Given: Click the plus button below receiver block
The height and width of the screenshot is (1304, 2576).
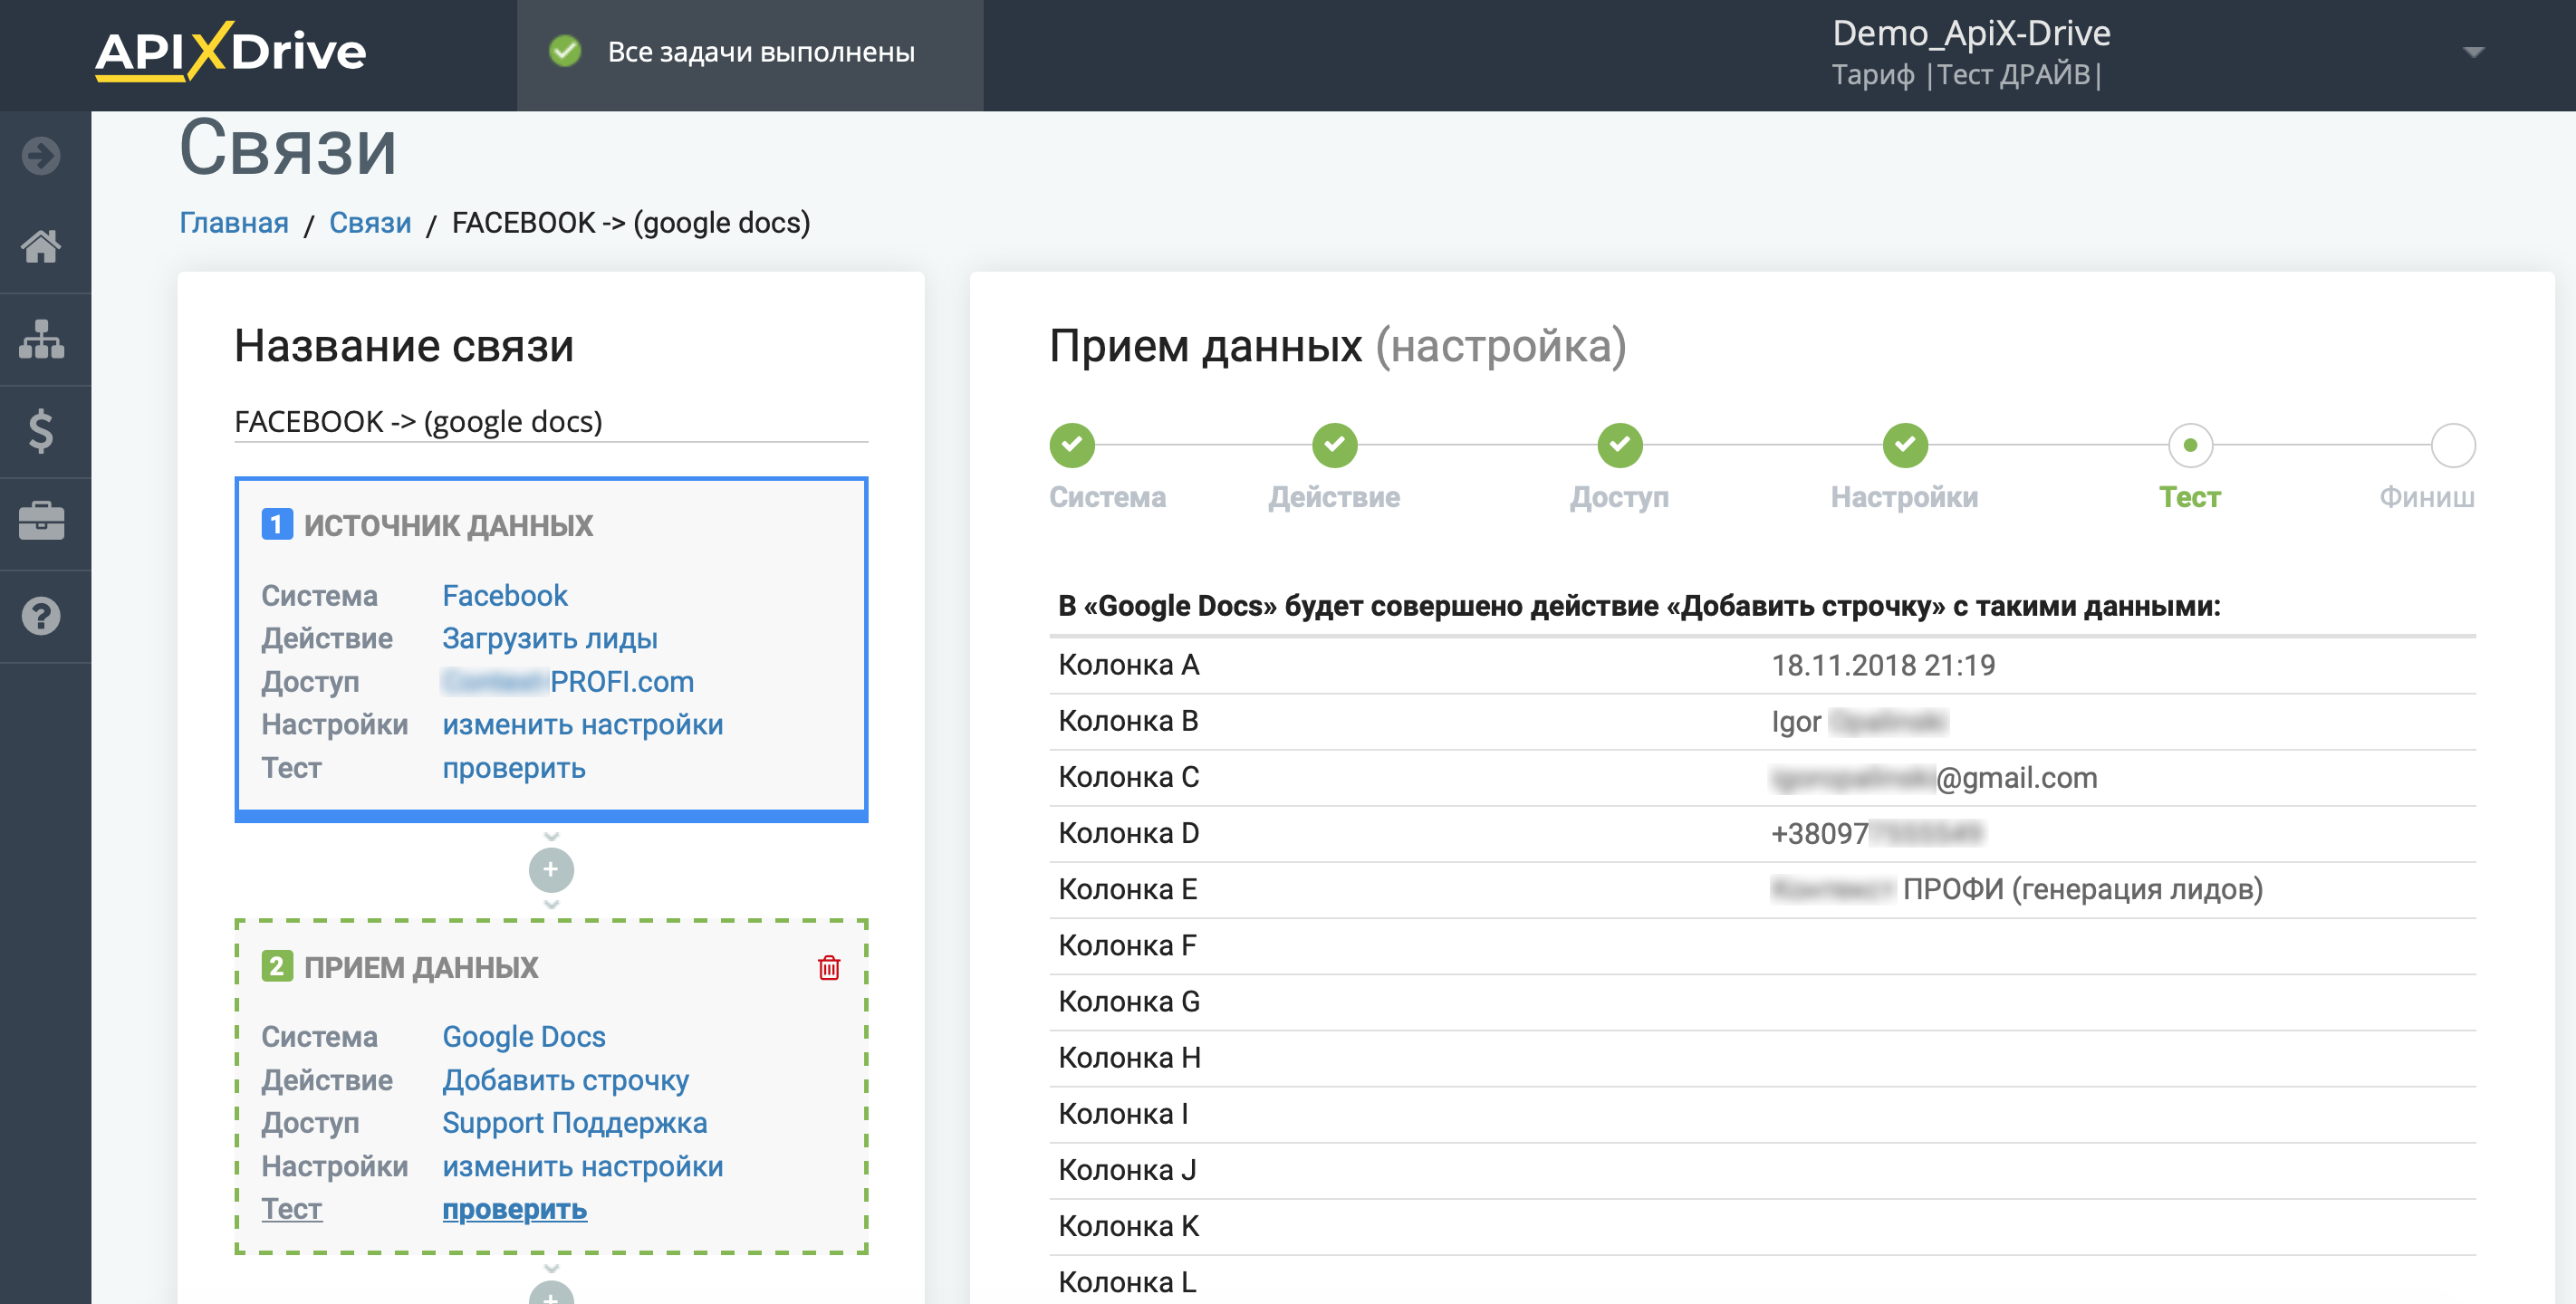Looking at the screenshot, I should point(551,1293).
